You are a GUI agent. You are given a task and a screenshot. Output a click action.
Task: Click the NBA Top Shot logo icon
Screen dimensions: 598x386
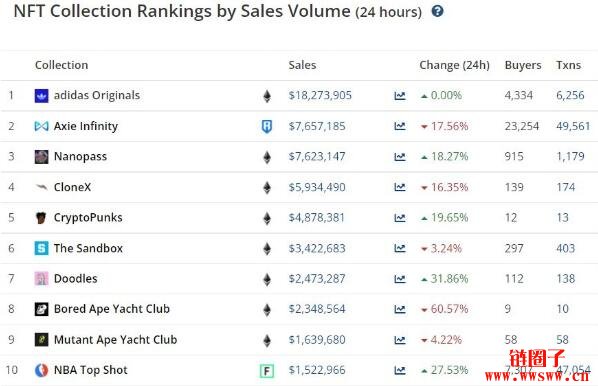pyautogui.click(x=41, y=370)
